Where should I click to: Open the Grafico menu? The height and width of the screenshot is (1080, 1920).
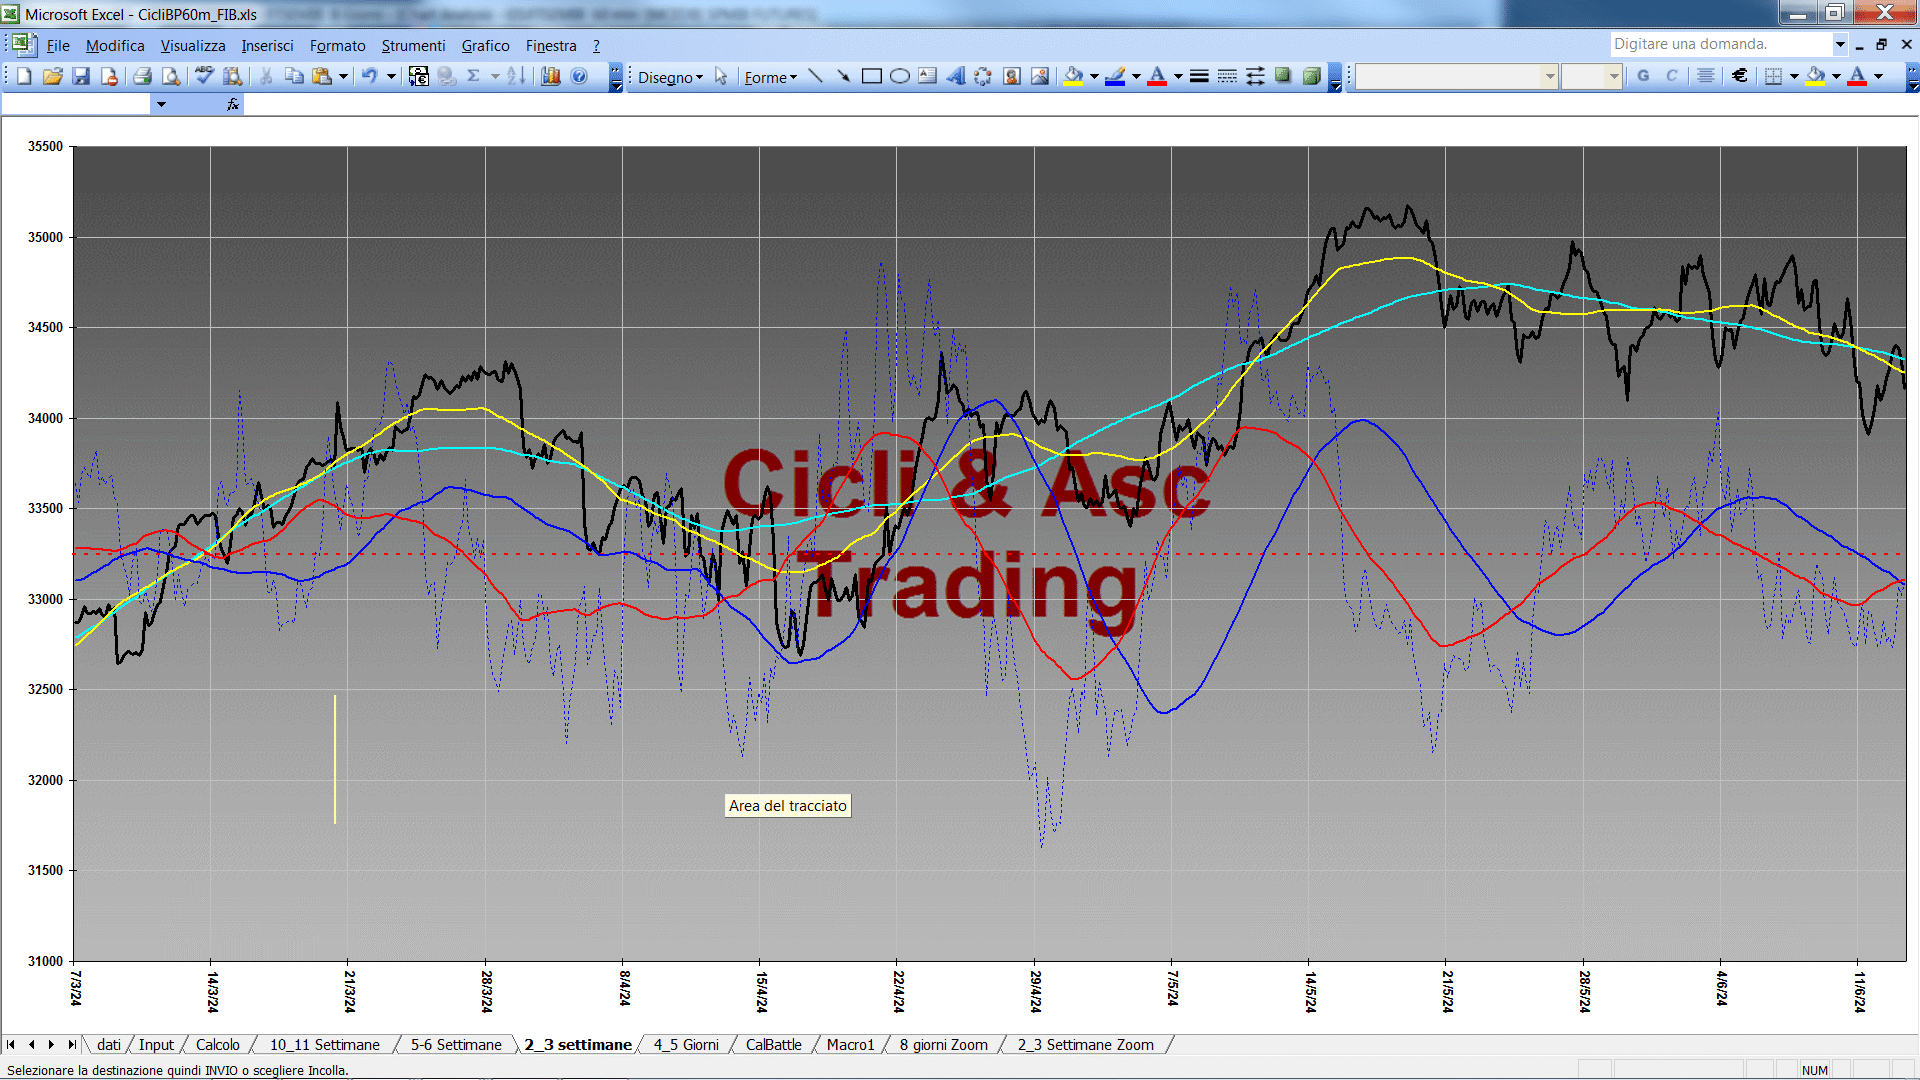tap(485, 45)
